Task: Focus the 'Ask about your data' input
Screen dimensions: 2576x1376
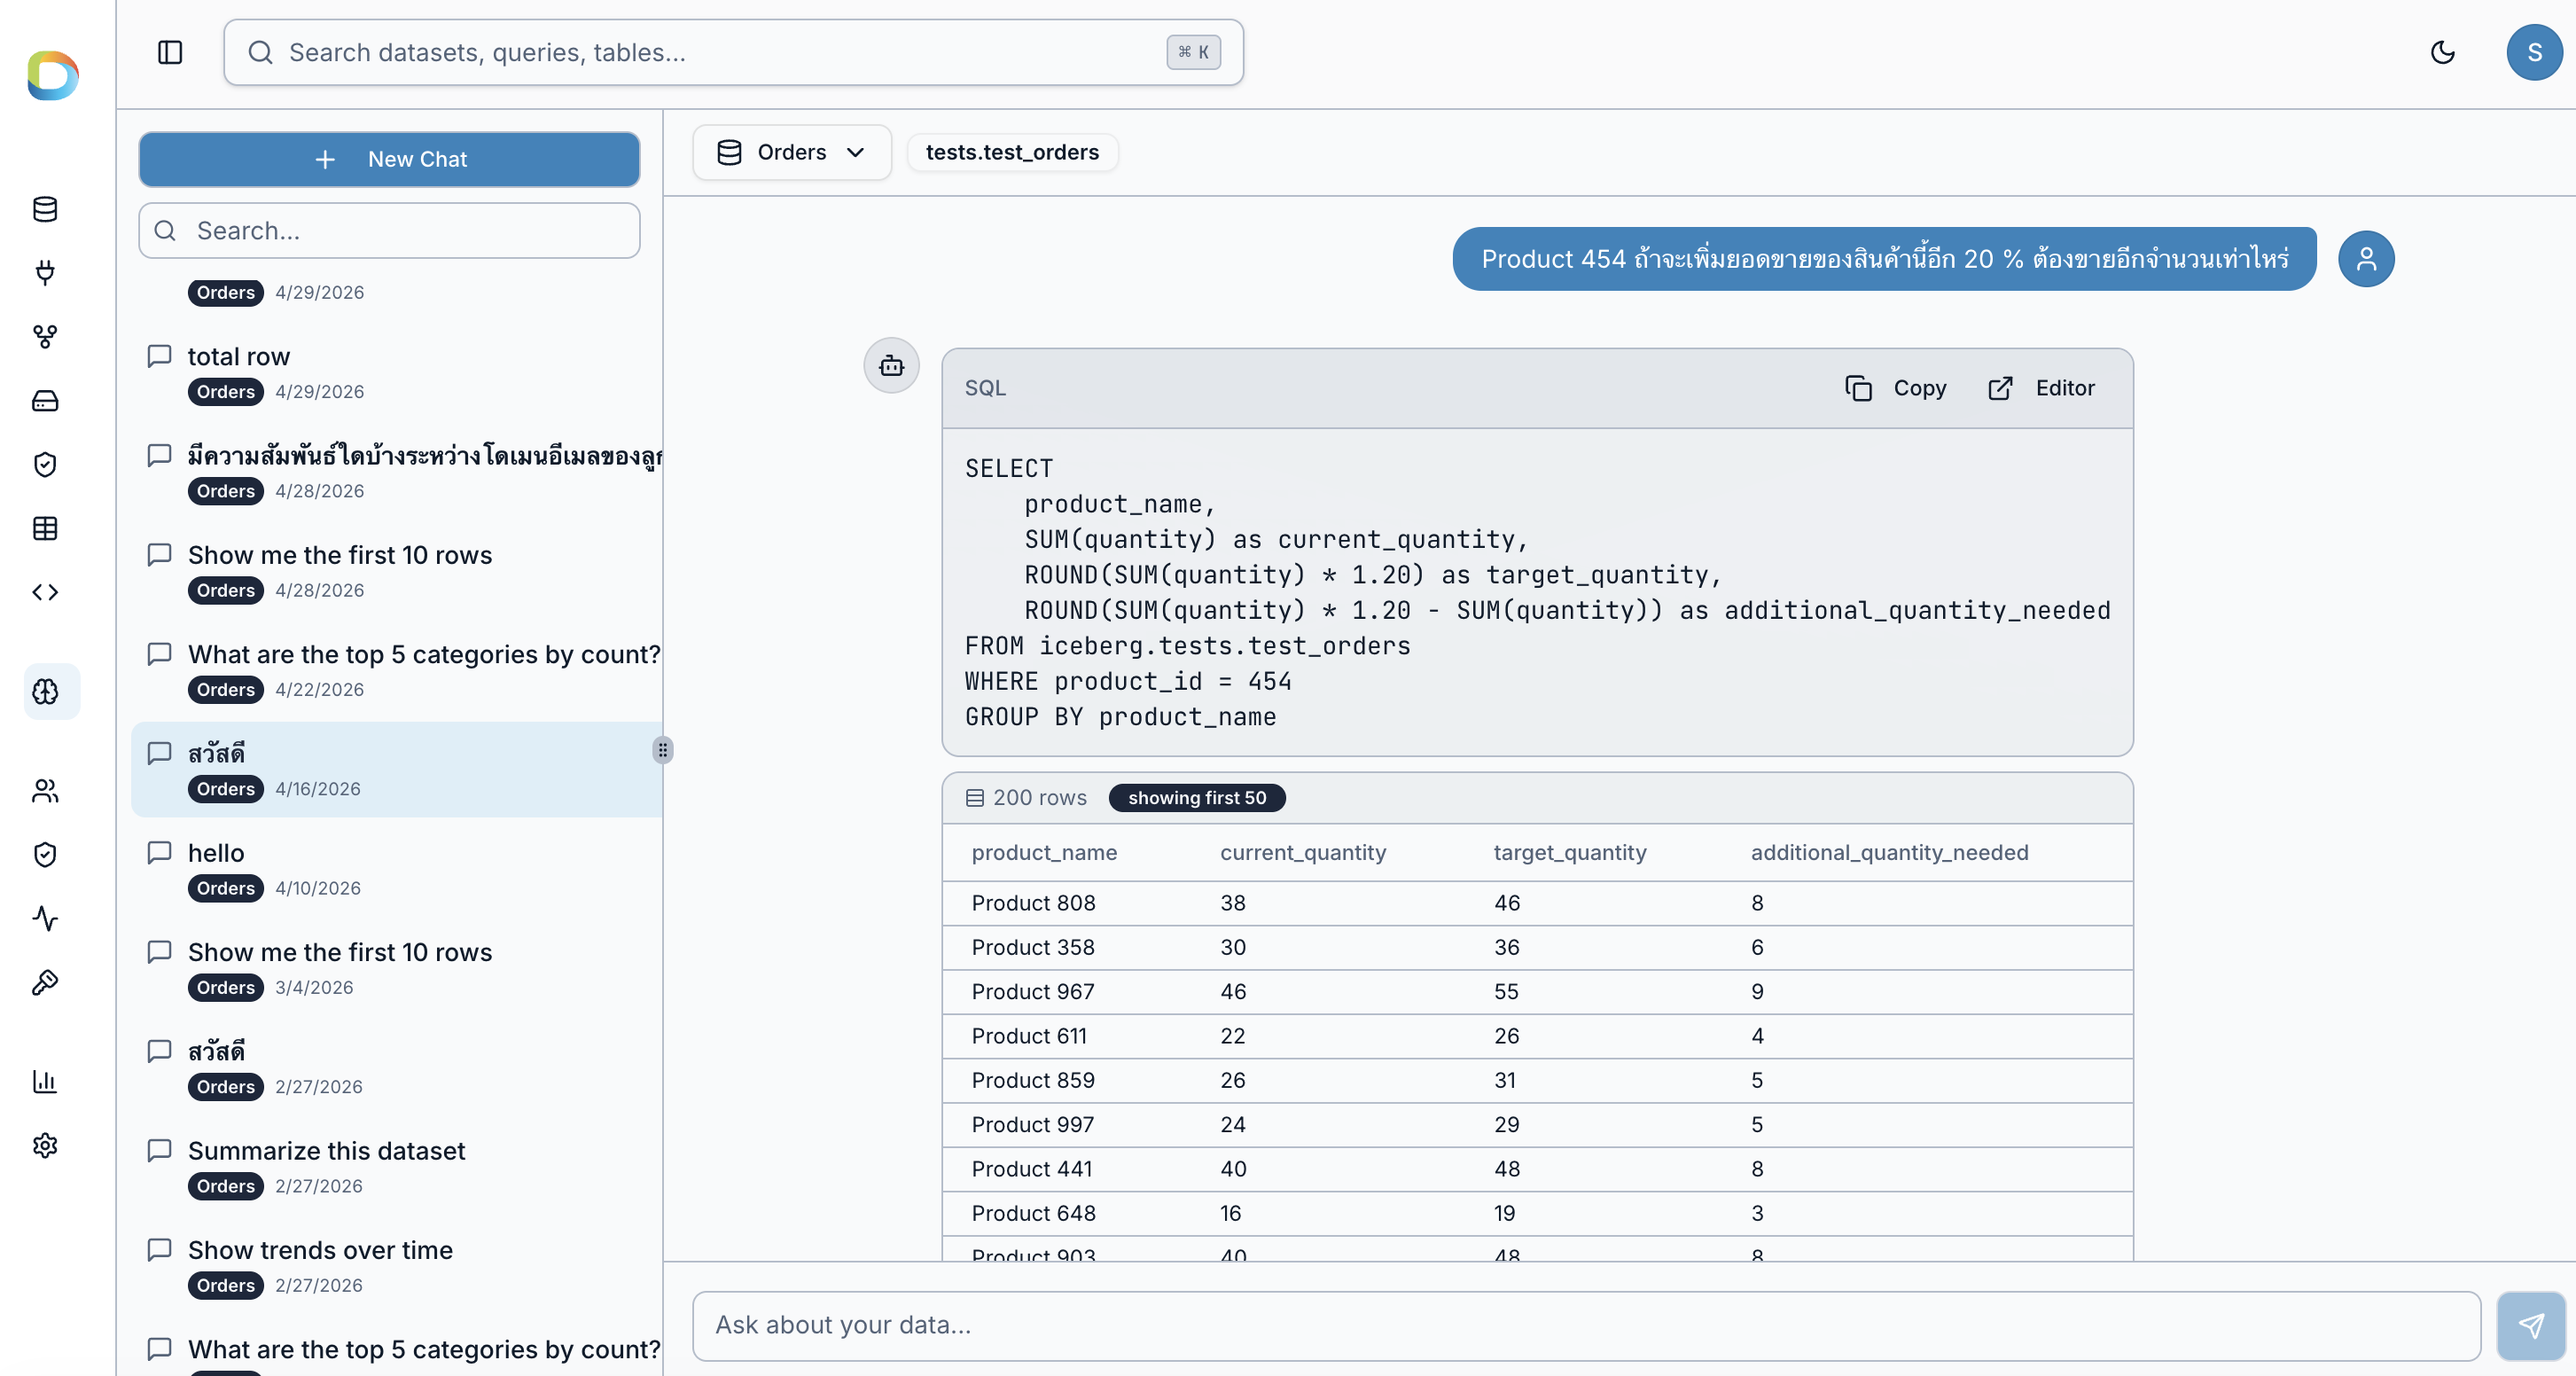Action: 1586,1326
